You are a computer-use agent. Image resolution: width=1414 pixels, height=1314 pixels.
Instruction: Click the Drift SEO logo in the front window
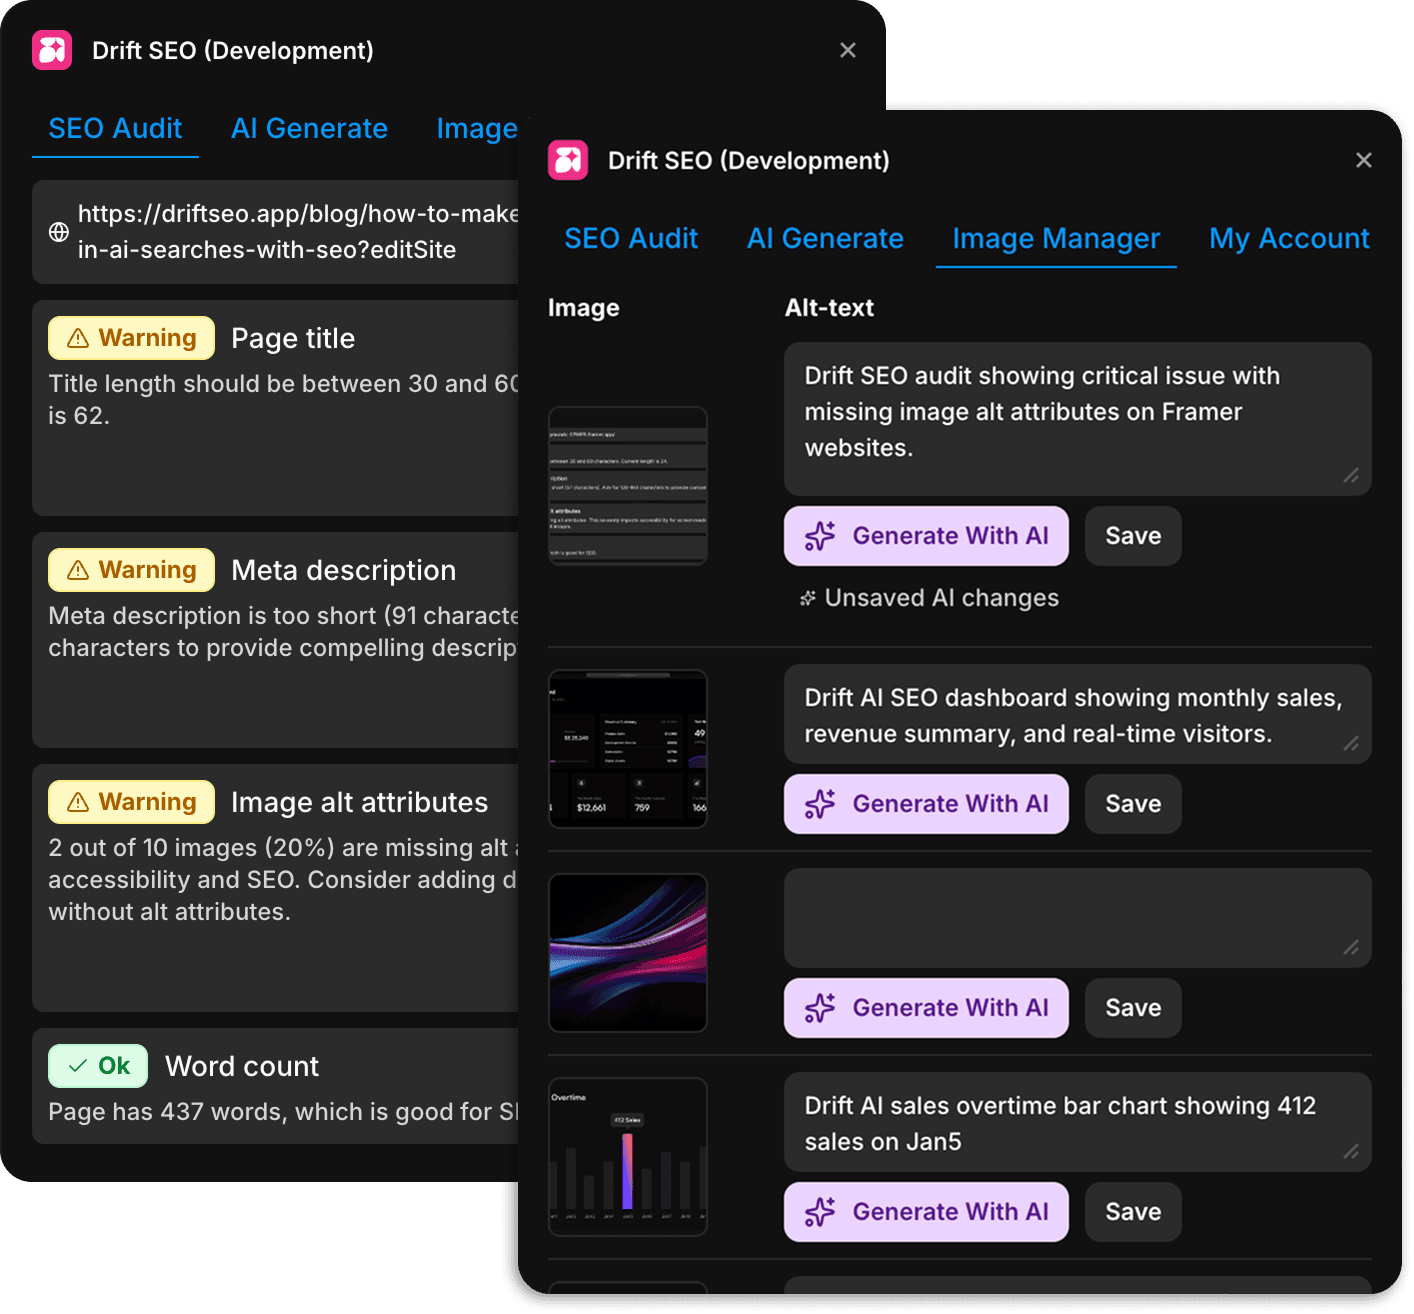pyautogui.click(x=568, y=160)
